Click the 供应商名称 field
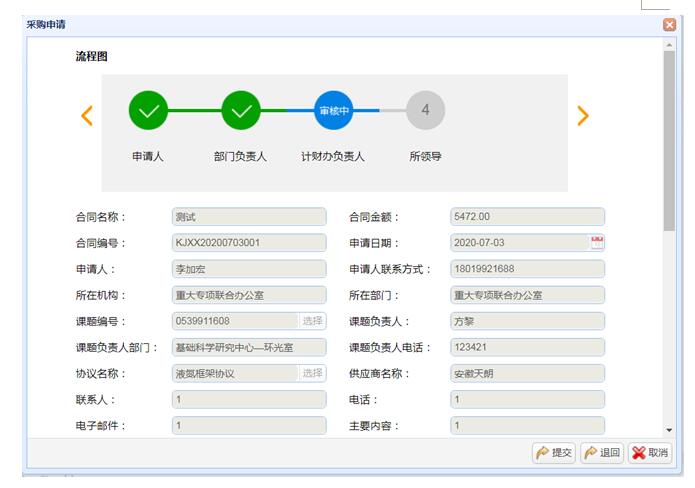 tap(527, 373)
